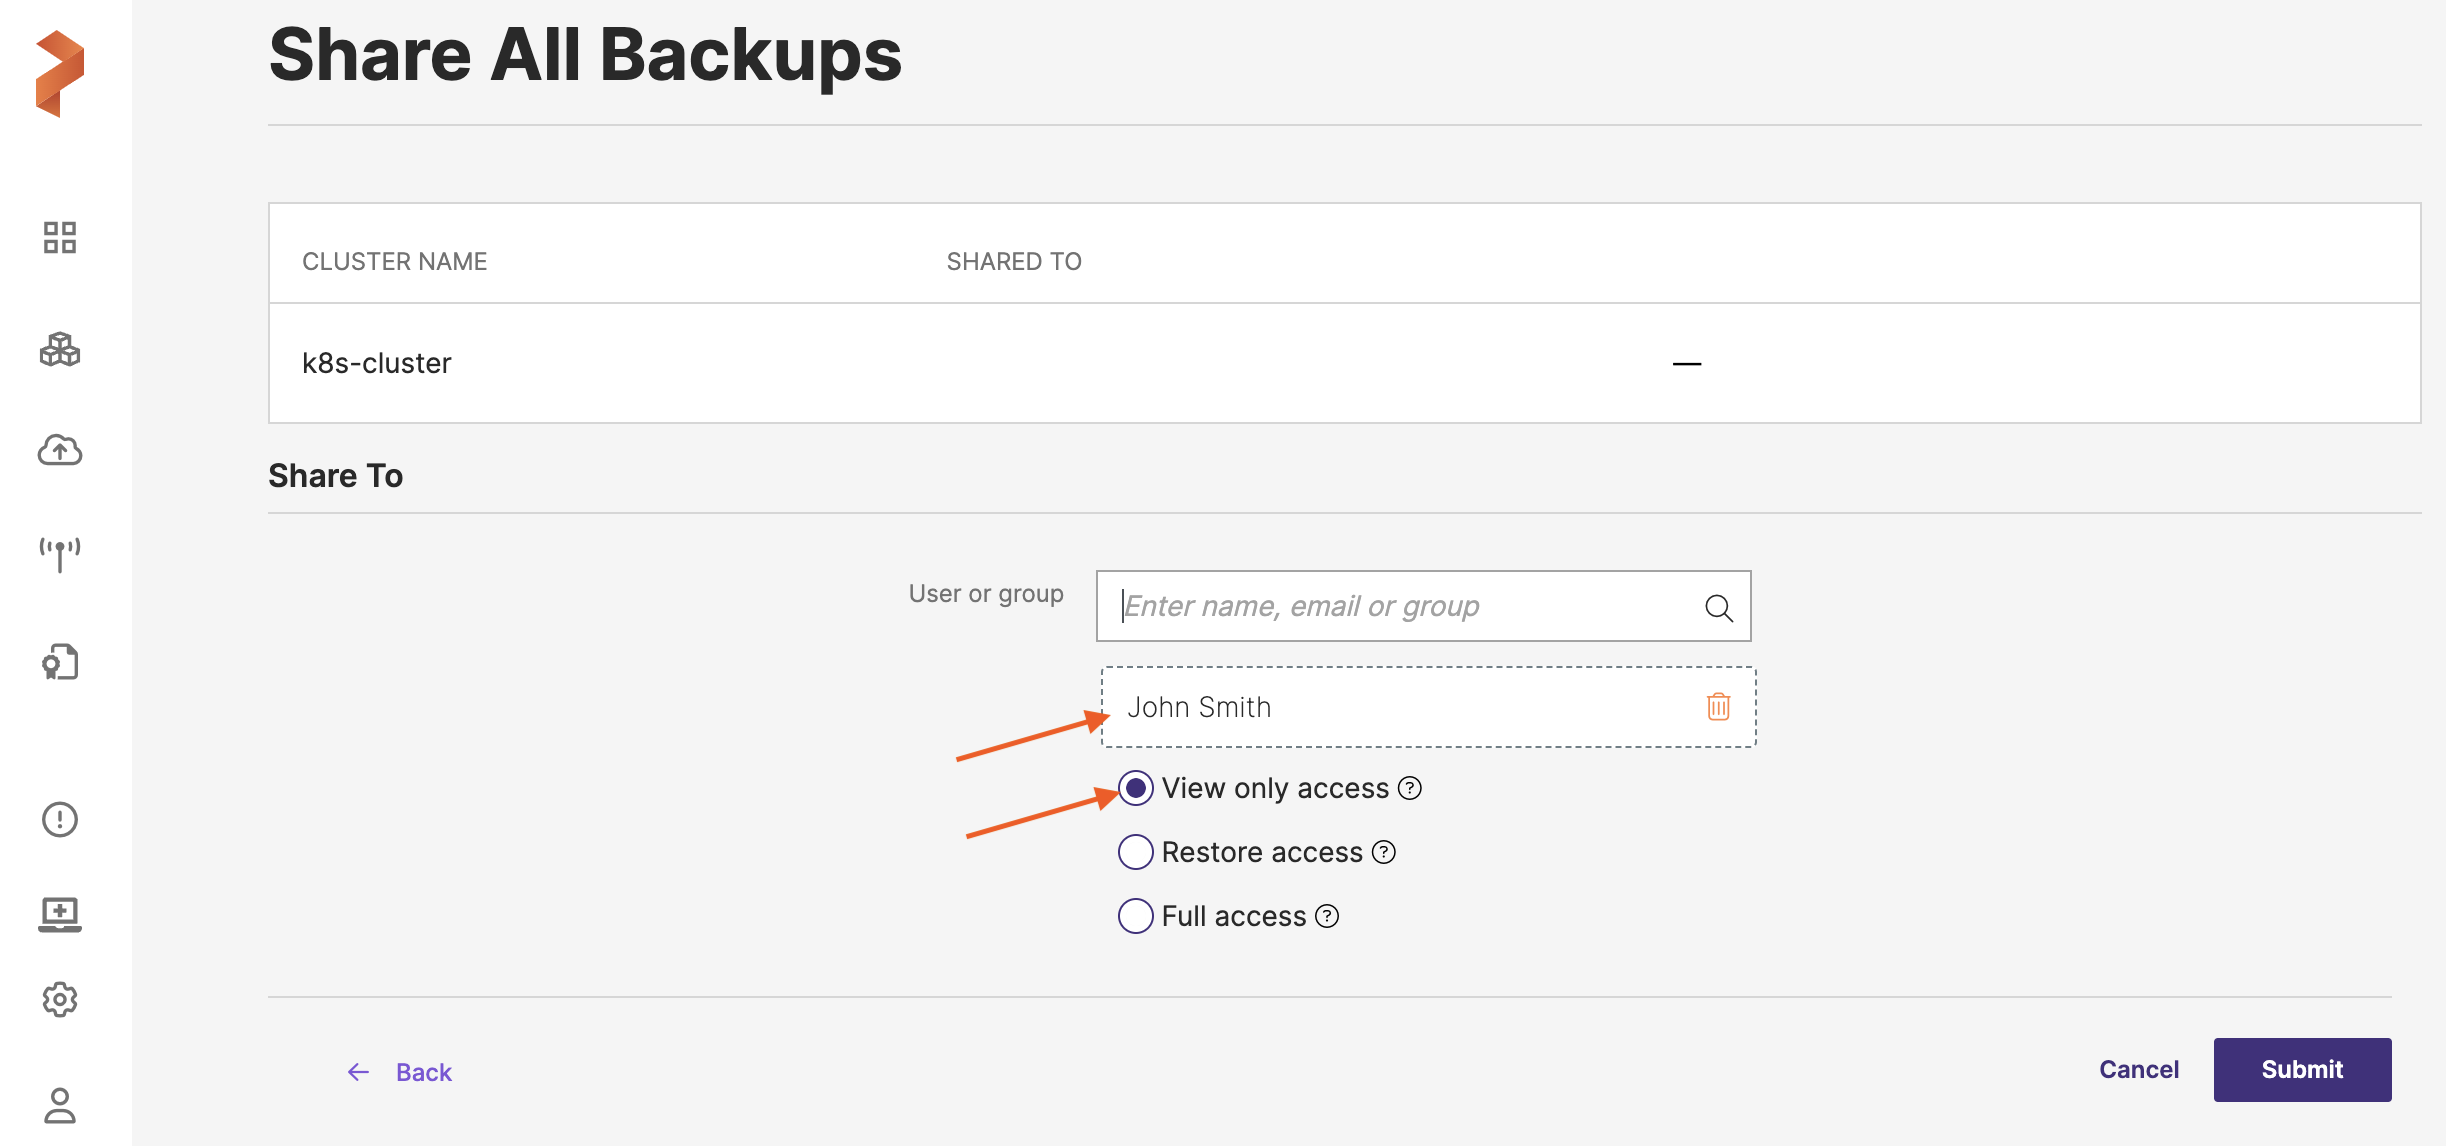Select Restore access radio button

point(1135,852)
